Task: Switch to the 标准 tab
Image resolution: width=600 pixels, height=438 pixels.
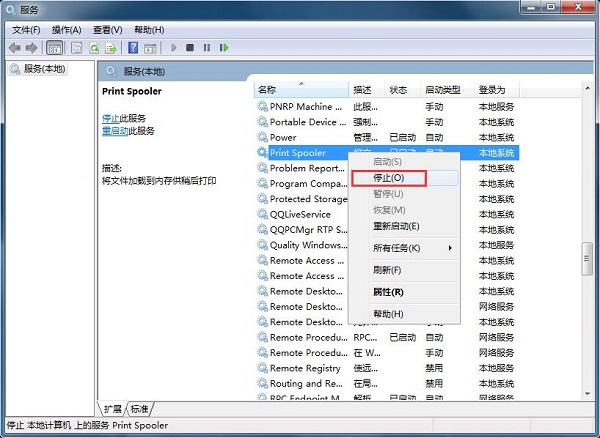Action: click(139, 409)
